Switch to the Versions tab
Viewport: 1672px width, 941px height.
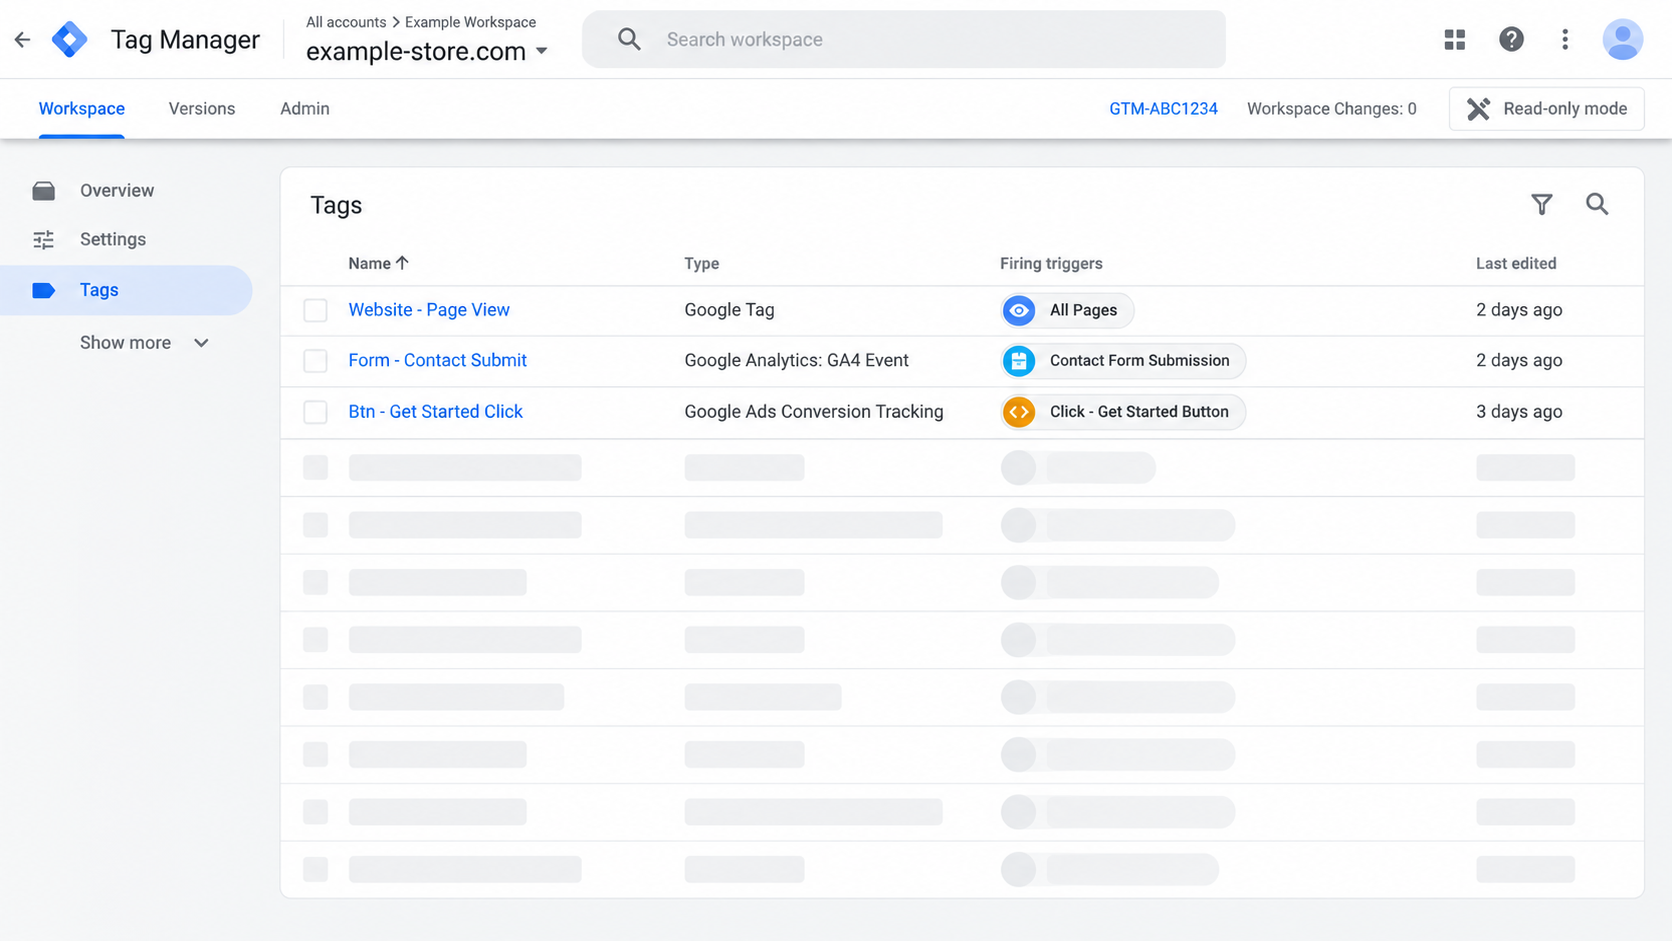[x=202, y=109]
